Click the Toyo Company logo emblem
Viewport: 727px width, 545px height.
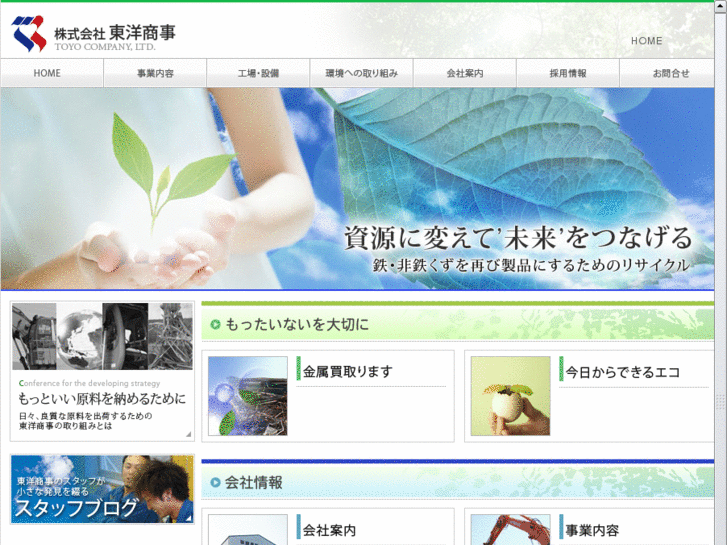pyautogui.click(x=29, y=33)
